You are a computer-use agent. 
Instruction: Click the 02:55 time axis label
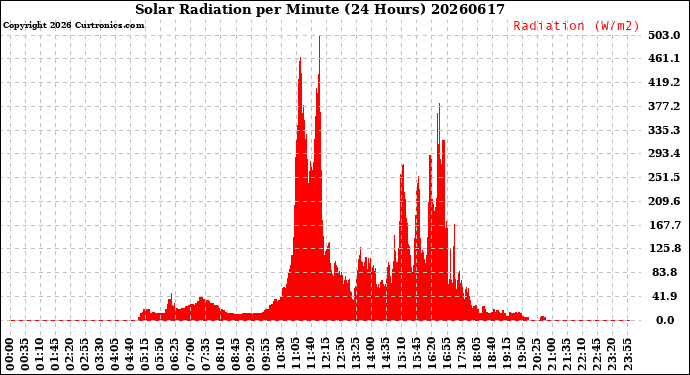[85, 355]
